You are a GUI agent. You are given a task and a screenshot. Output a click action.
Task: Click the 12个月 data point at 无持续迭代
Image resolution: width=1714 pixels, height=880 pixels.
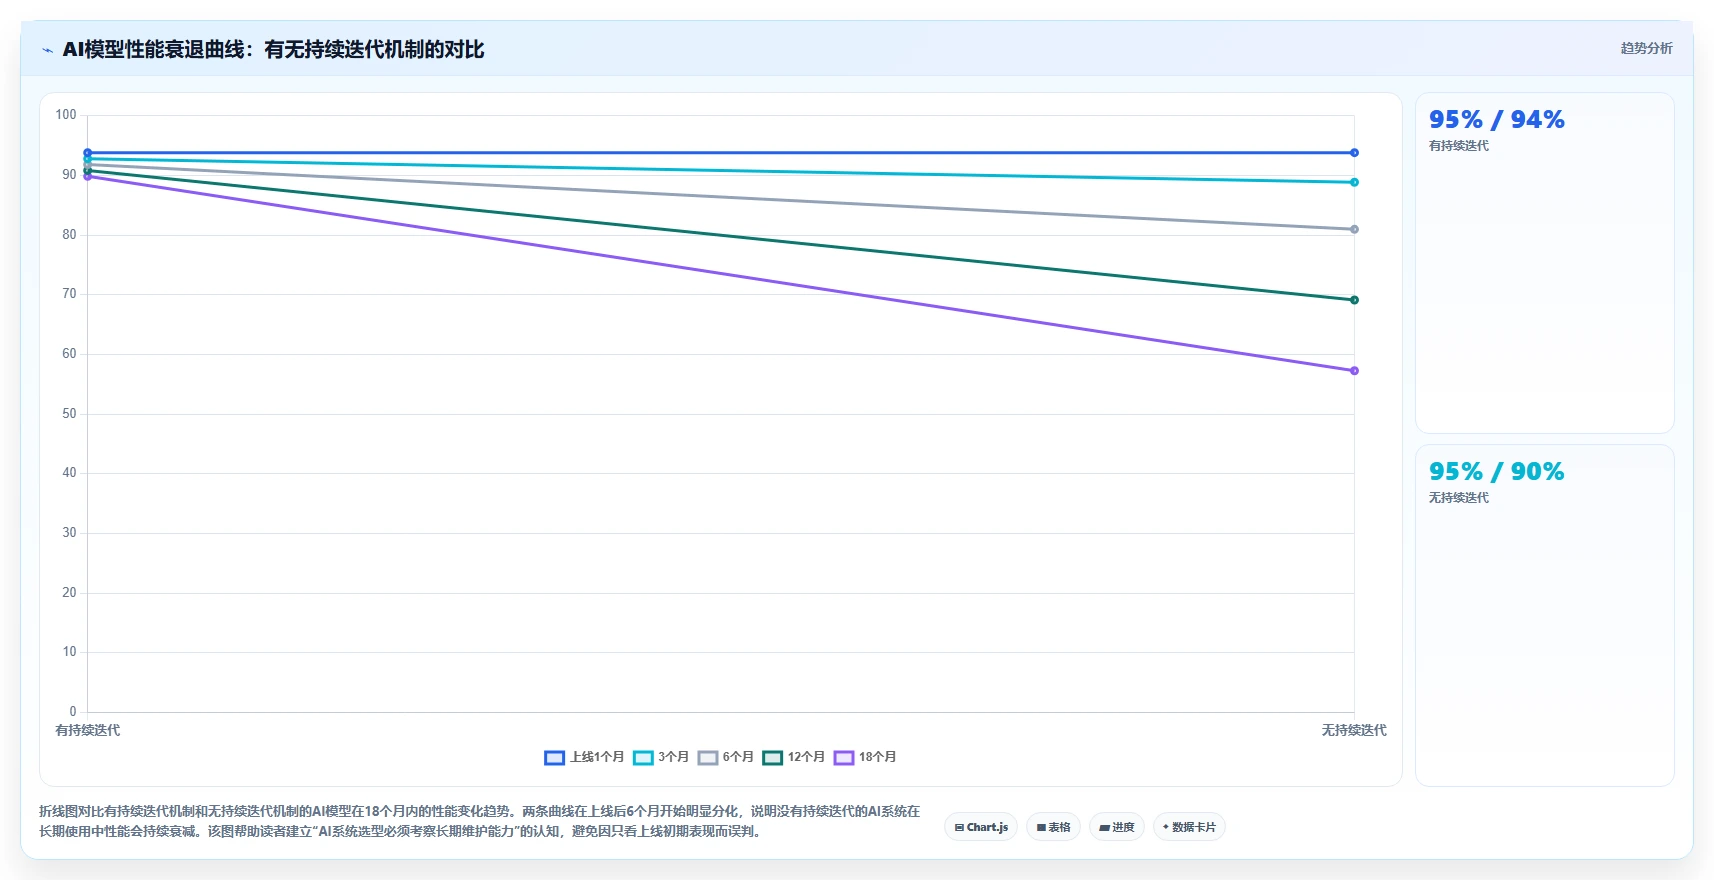[1354, 300]
